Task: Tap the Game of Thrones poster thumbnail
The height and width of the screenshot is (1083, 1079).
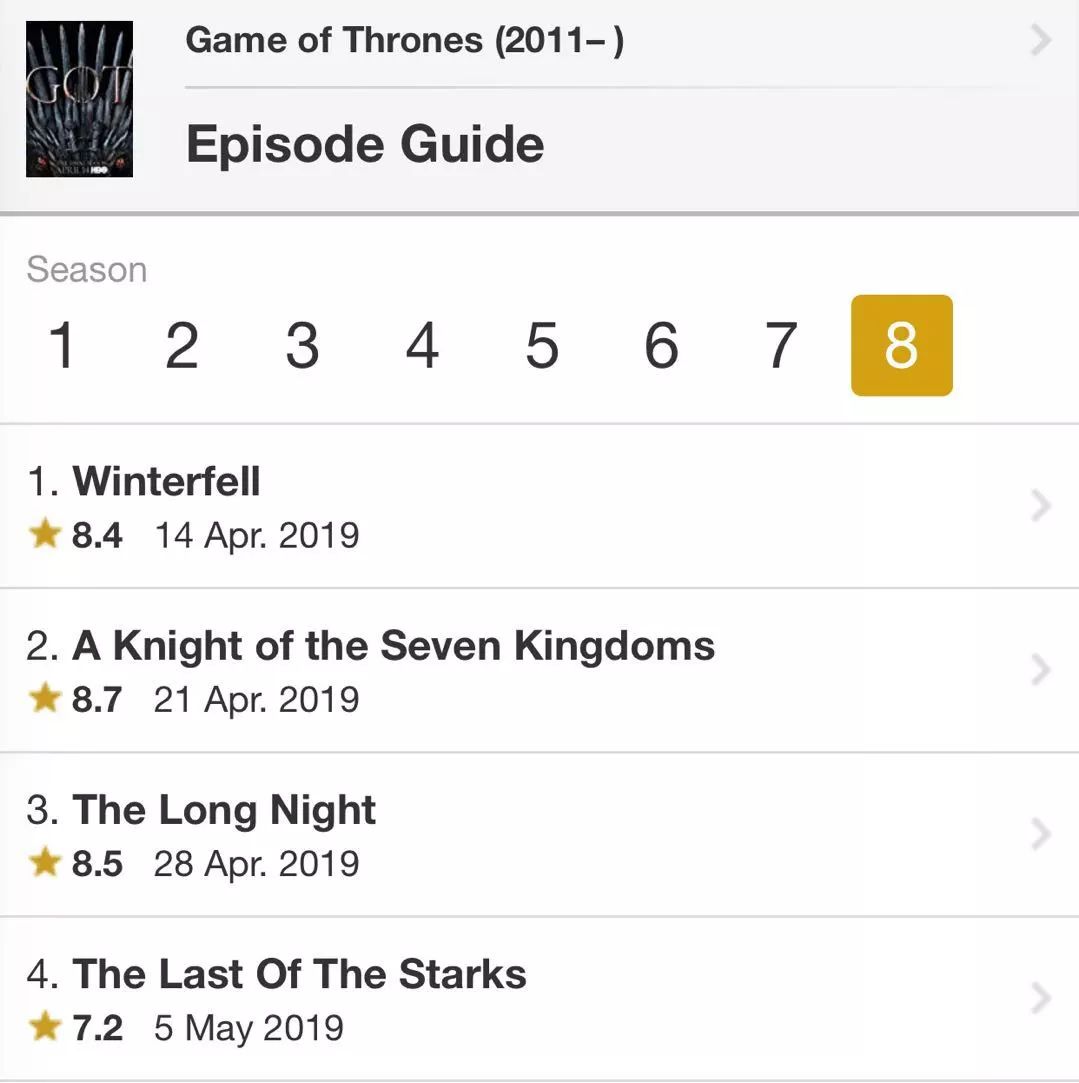Action: [79, 99]
